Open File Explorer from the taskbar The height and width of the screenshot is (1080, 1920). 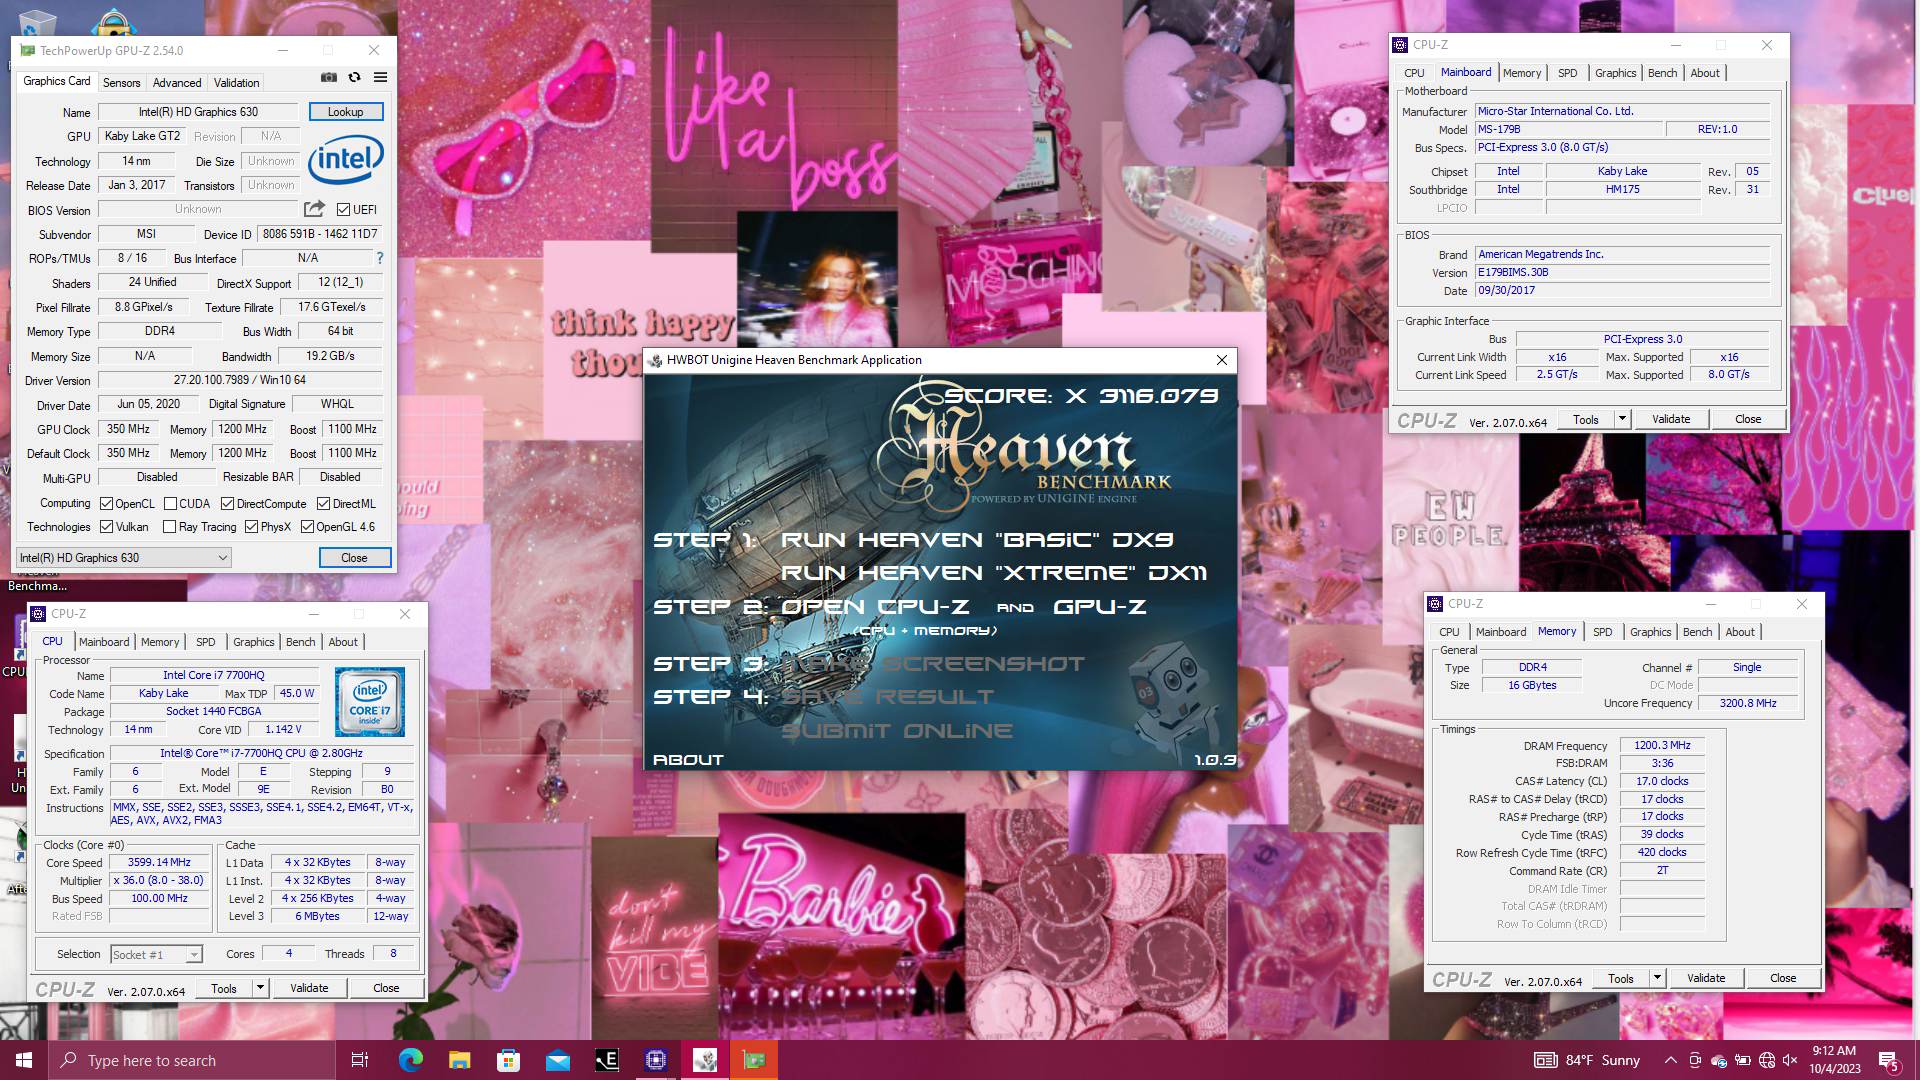459,1060
